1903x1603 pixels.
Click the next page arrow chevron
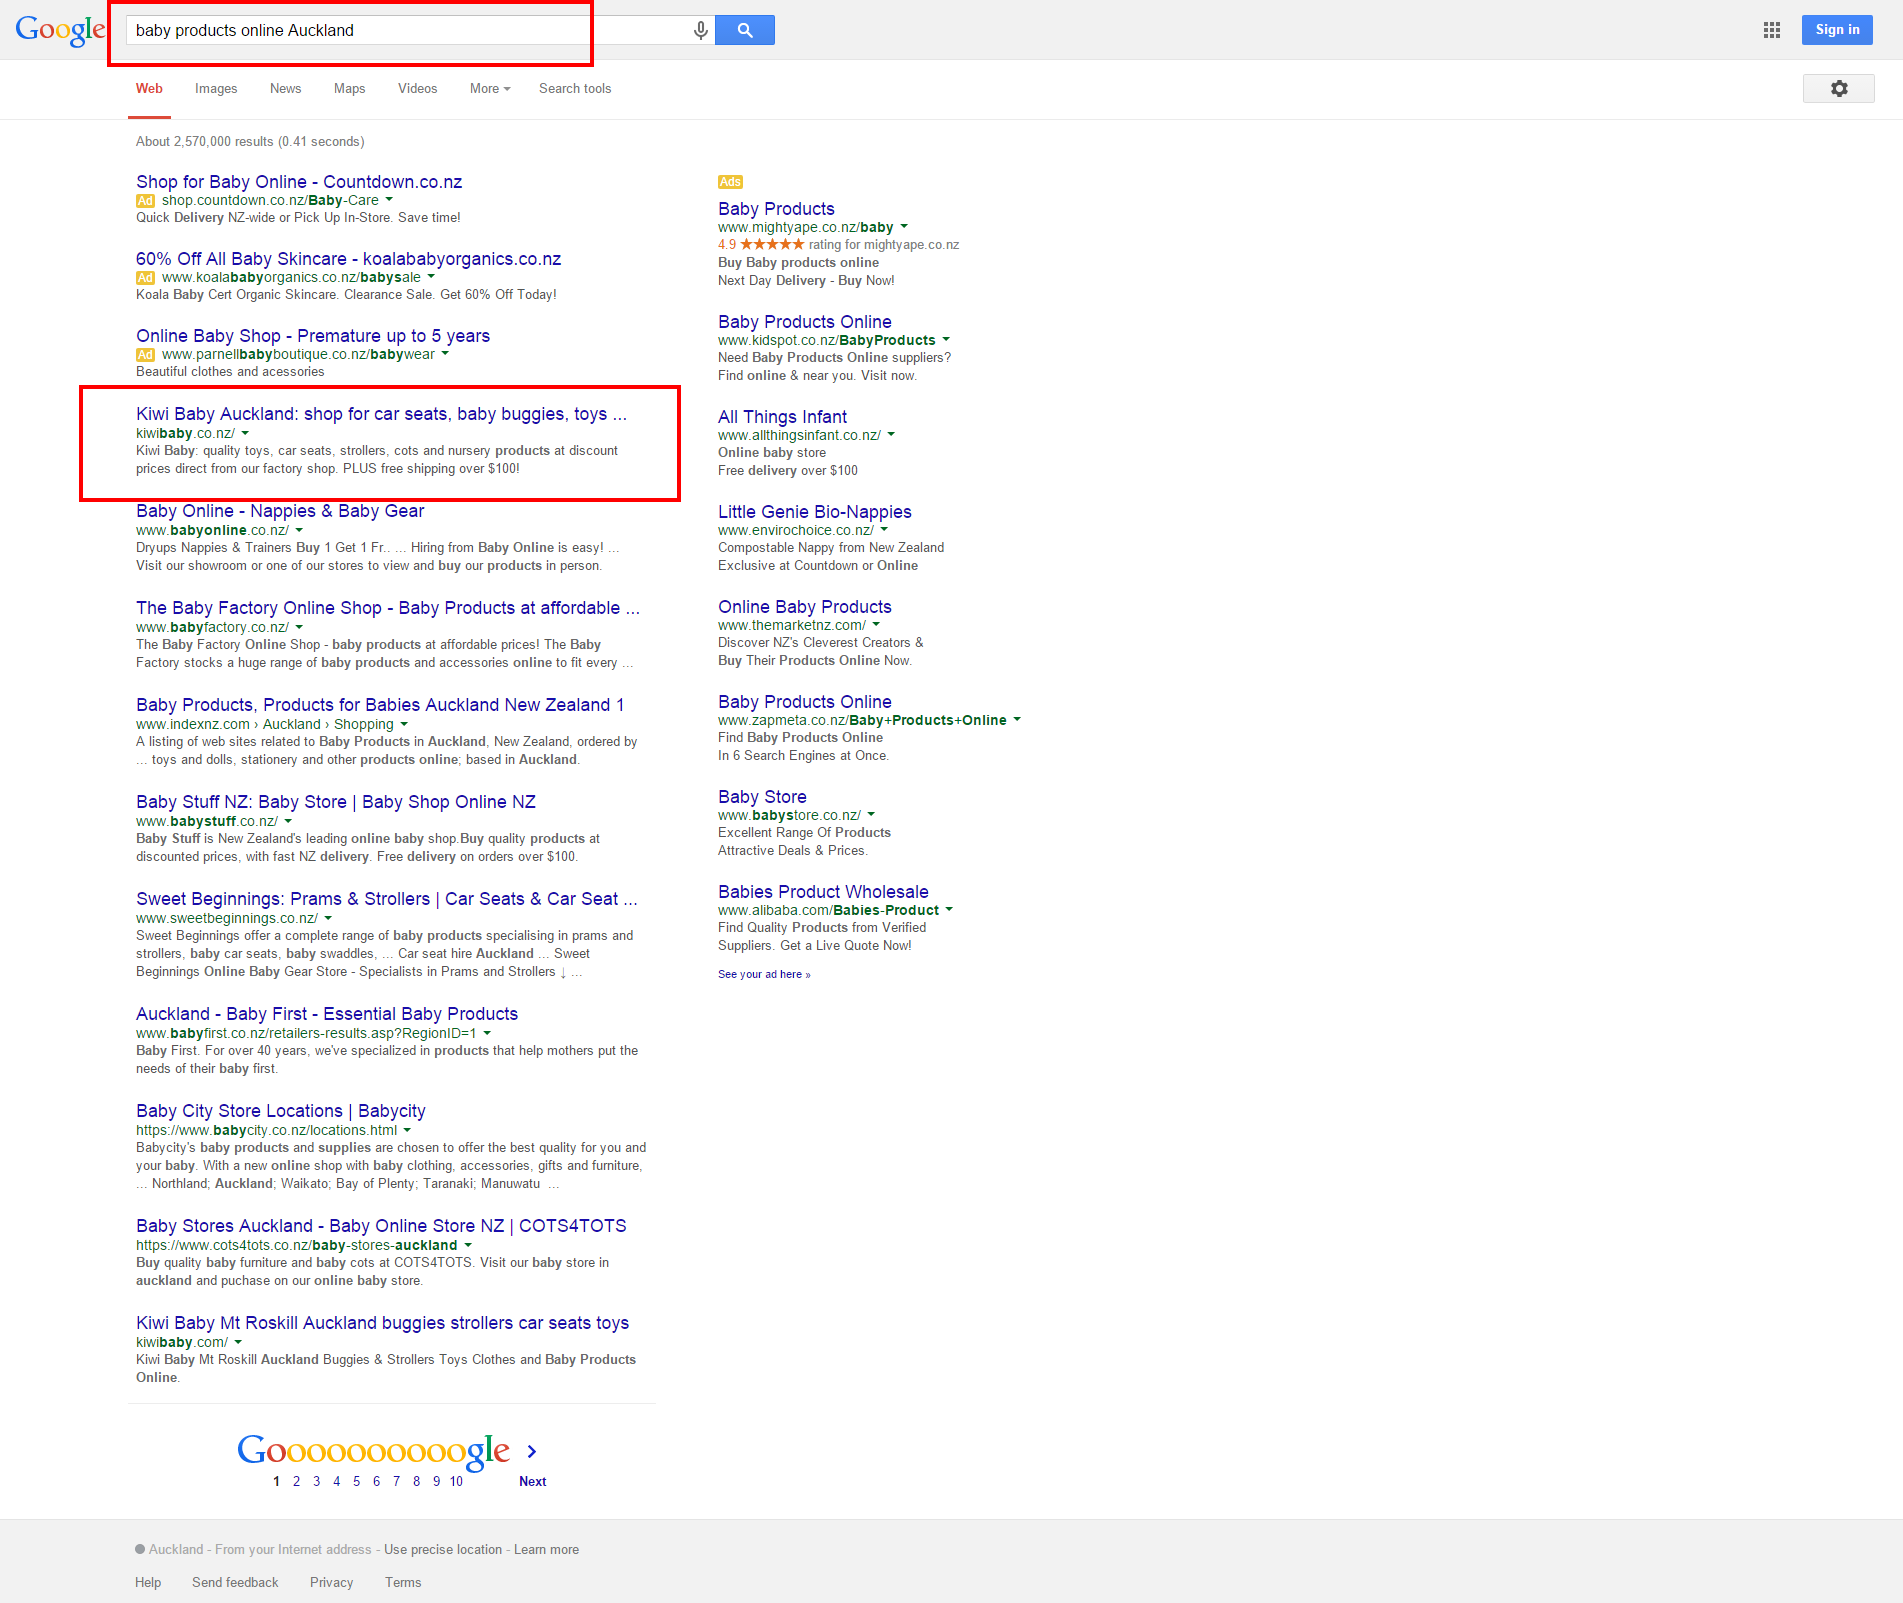click(x=532, y=1451)
